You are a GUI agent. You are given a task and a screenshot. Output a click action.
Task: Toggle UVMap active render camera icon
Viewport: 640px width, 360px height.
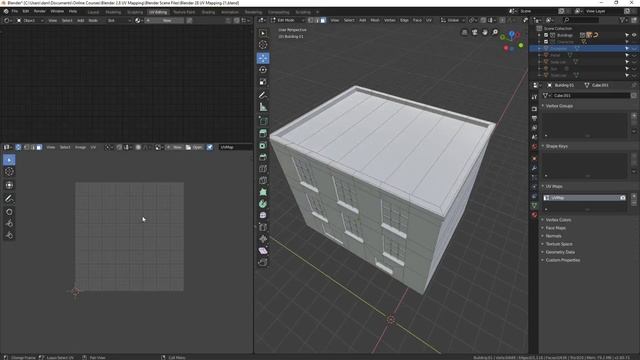click(x=623, y=198)
